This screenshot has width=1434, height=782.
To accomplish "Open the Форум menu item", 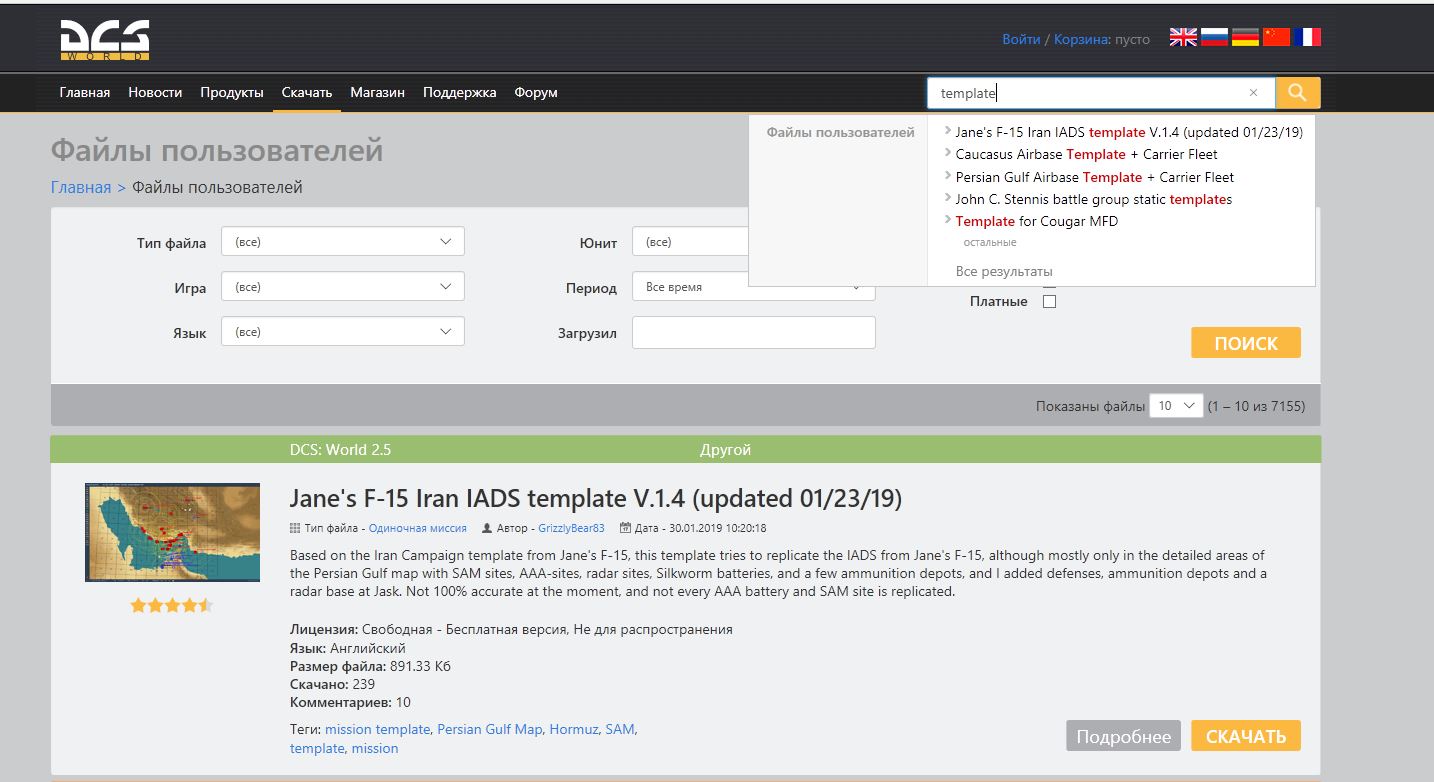I will (536, 92).
